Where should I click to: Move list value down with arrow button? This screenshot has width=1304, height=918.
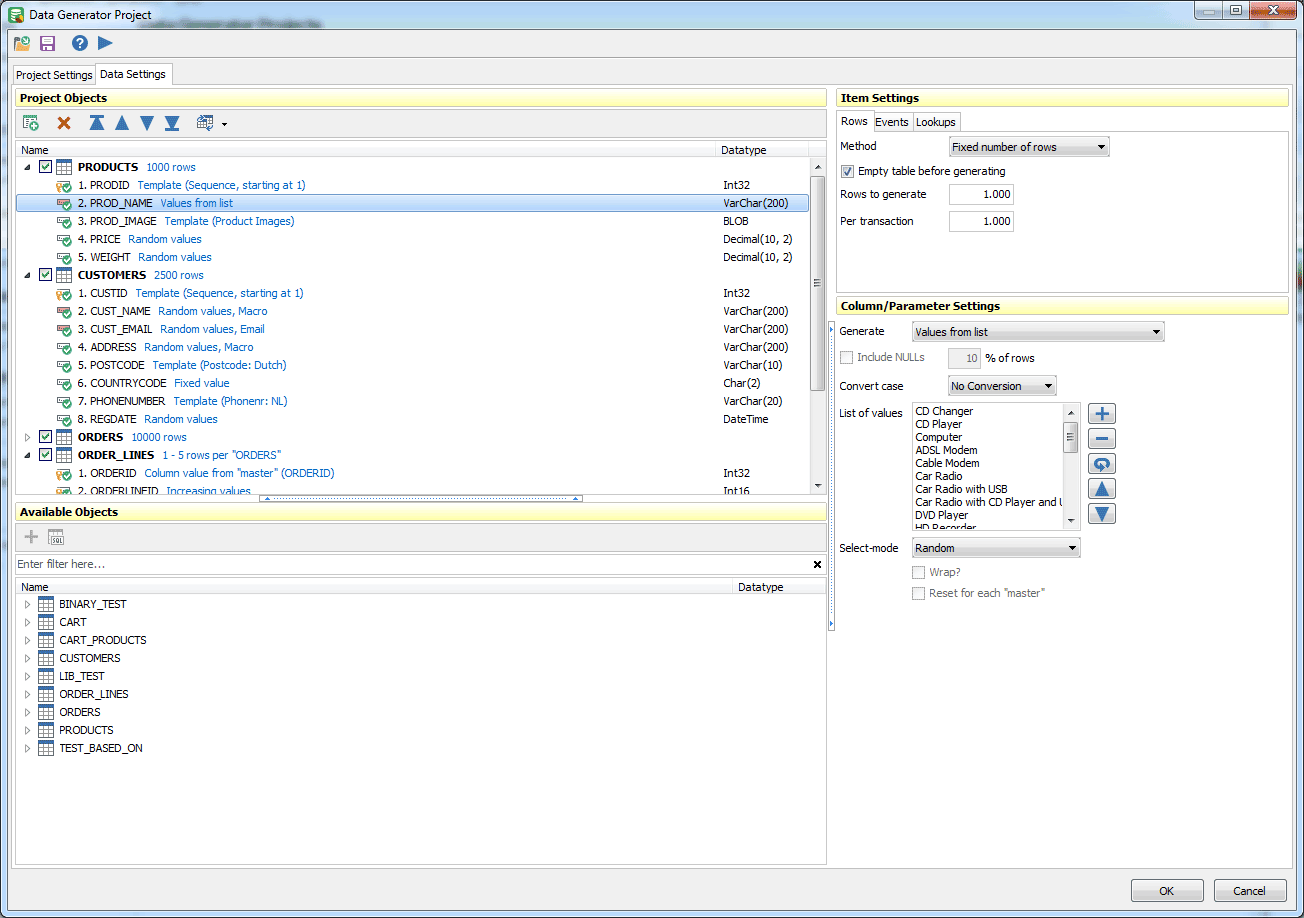[x=1101, y=514]
